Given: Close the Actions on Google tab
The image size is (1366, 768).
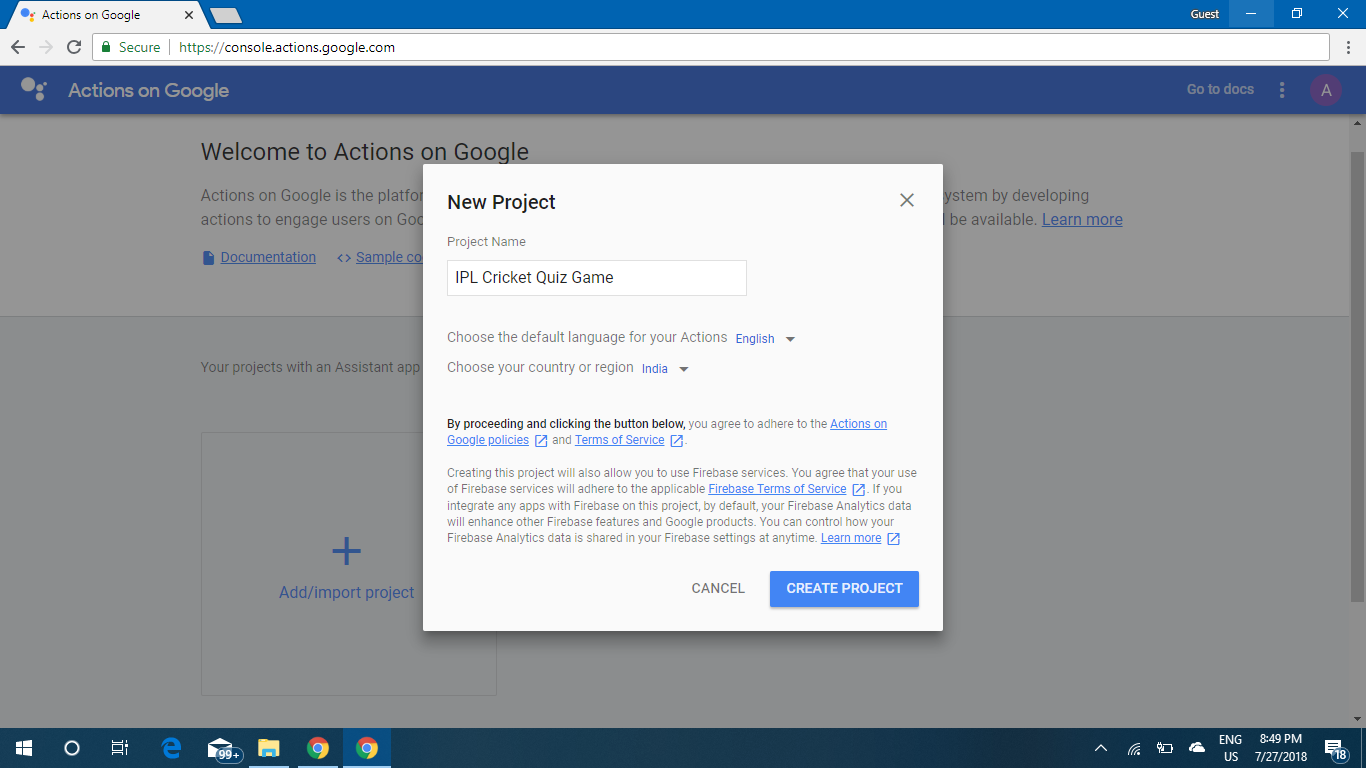Looking at the screenshot, I should coord(189,15).
